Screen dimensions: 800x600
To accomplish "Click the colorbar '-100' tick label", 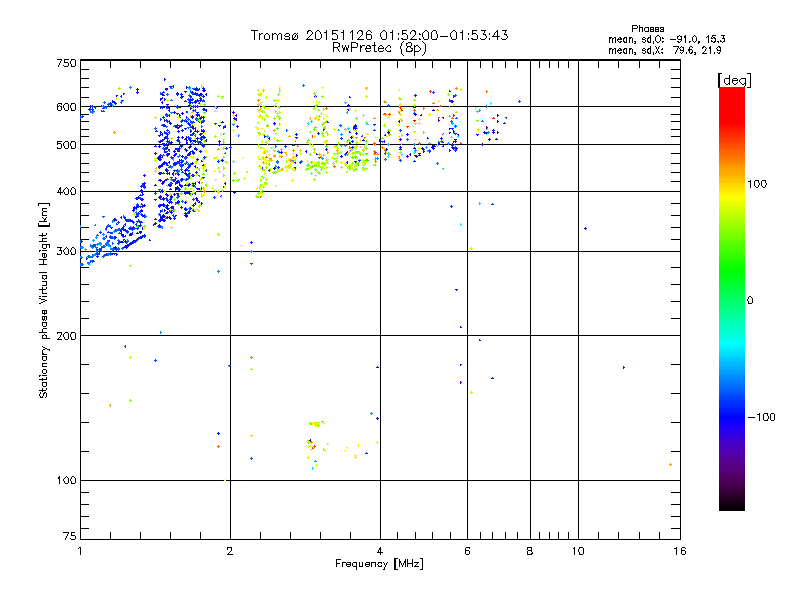I will [761, 417].
